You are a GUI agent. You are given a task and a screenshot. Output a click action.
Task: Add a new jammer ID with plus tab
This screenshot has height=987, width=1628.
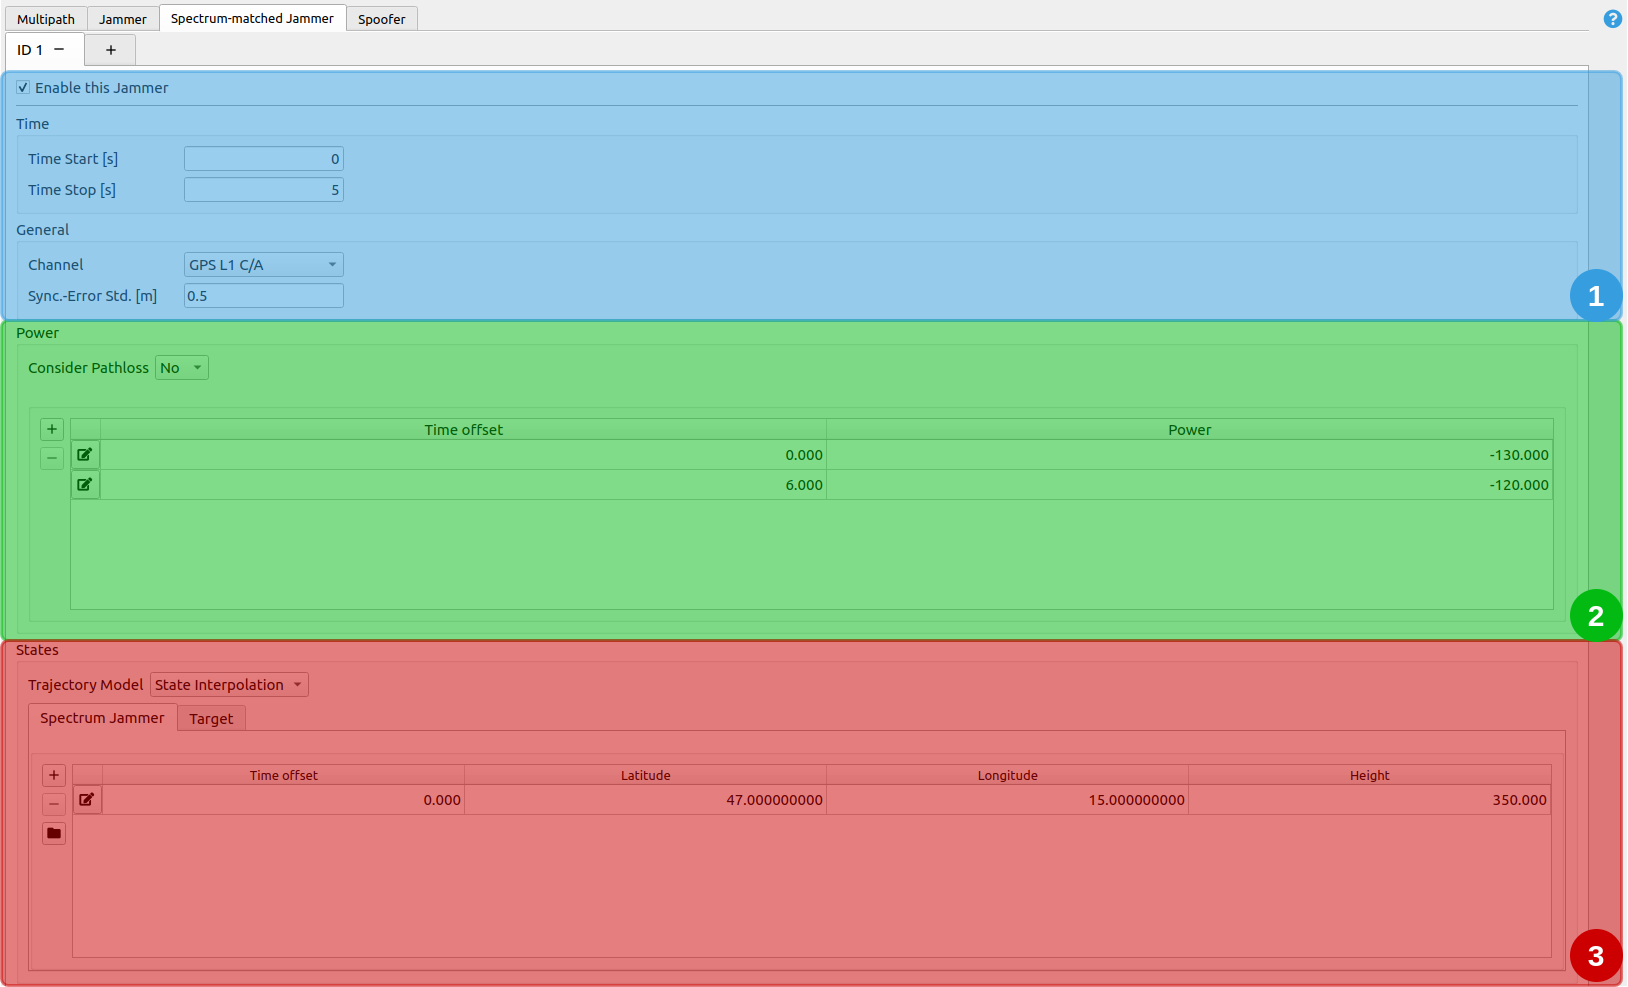111,50
